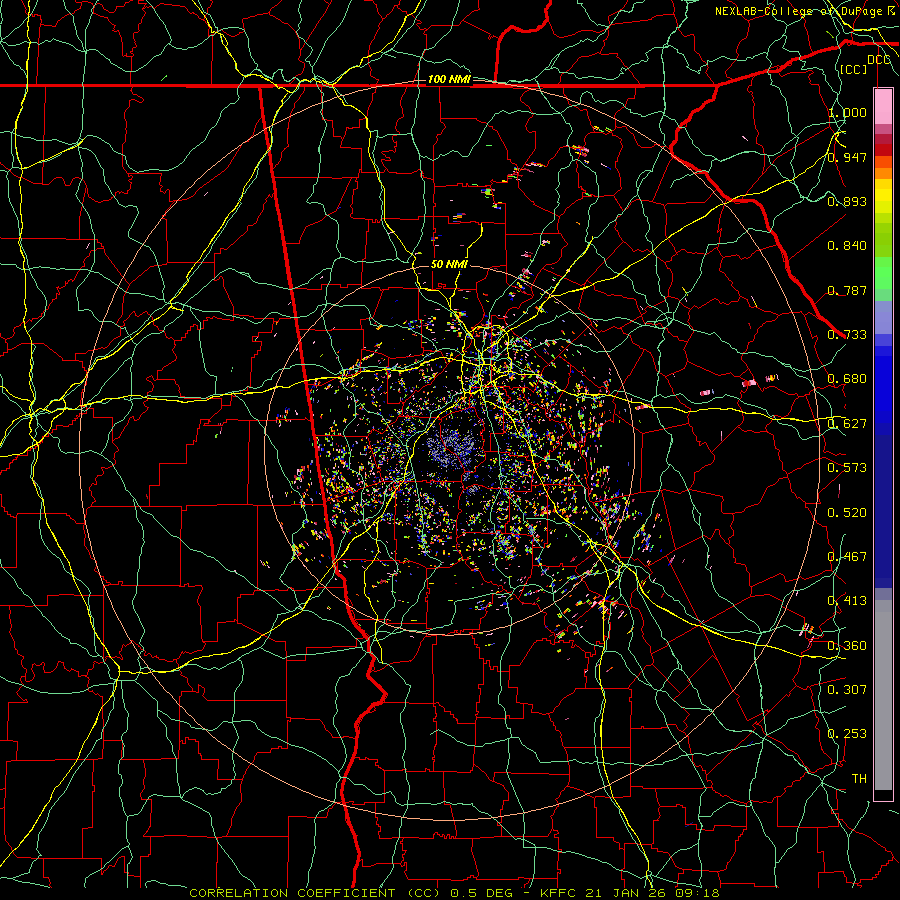Click the red band of the color bar
The image size is (900, 900).
point(883,149)
